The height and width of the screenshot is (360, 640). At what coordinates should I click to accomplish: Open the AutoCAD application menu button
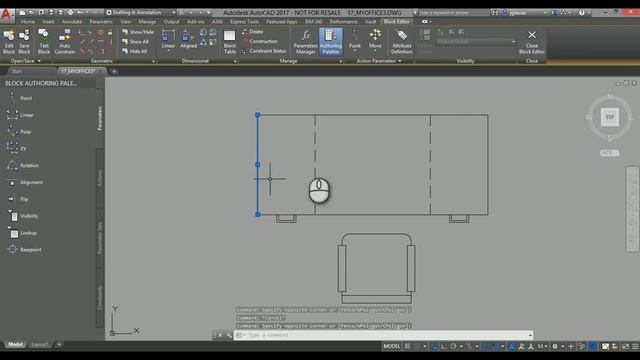[x=7, y=15]
